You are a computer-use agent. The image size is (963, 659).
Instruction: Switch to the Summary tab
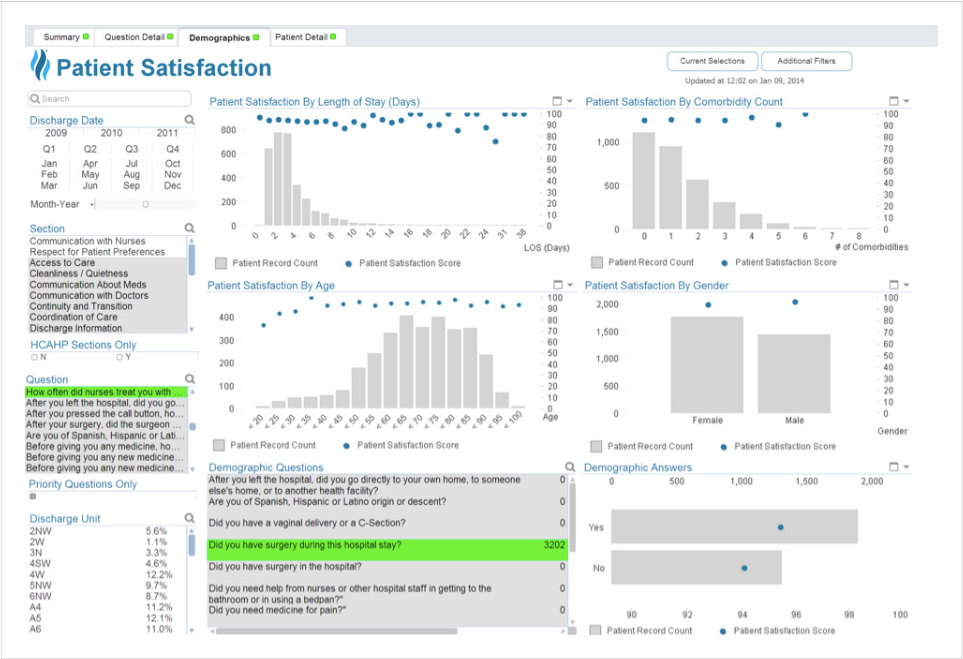pos(62,36)
